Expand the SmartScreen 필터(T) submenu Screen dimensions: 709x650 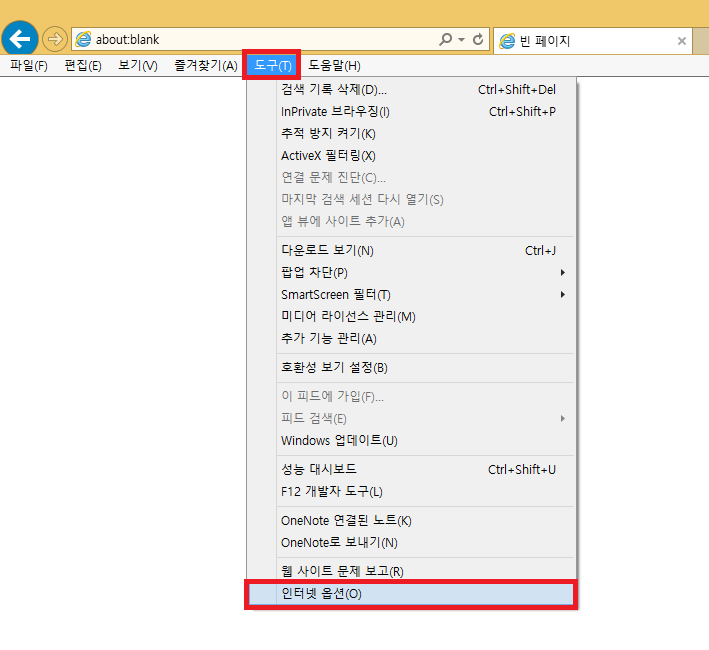(x=411, y=295)
